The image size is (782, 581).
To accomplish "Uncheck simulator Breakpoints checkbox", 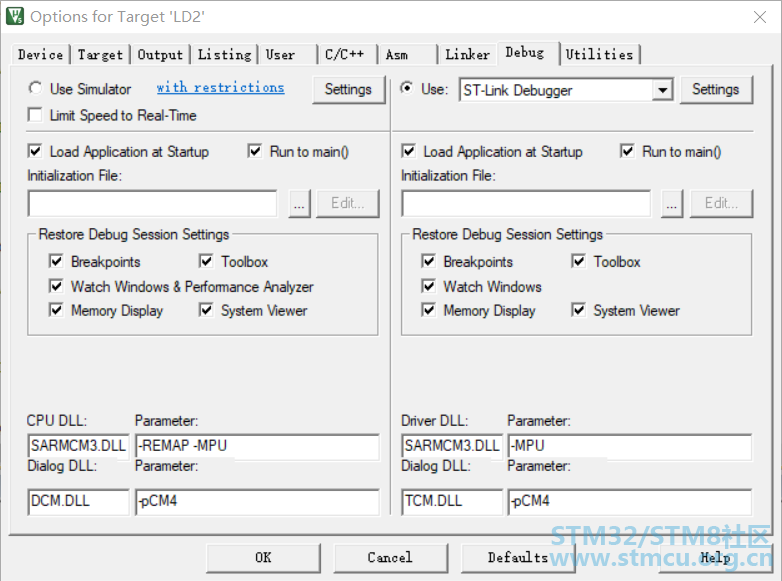I will click(56, 261).
